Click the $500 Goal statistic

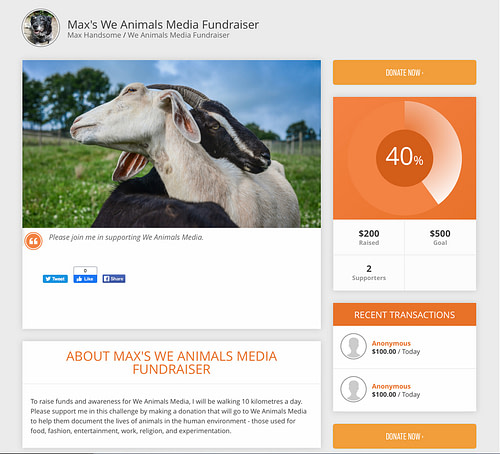(x=440, y=237)
